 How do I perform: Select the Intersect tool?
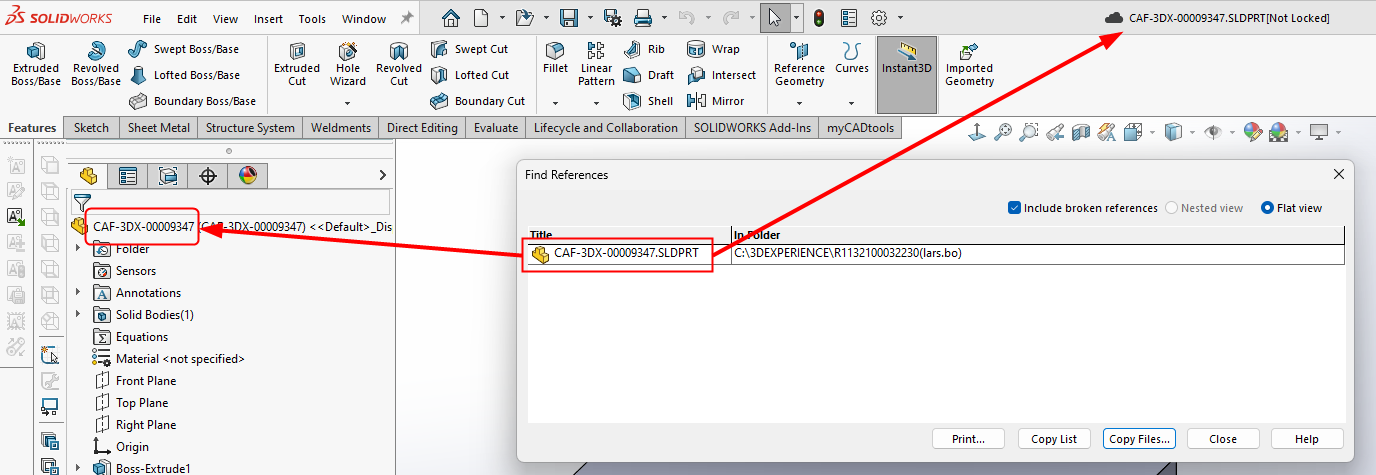pyautogui.click(x=721, y=75)
